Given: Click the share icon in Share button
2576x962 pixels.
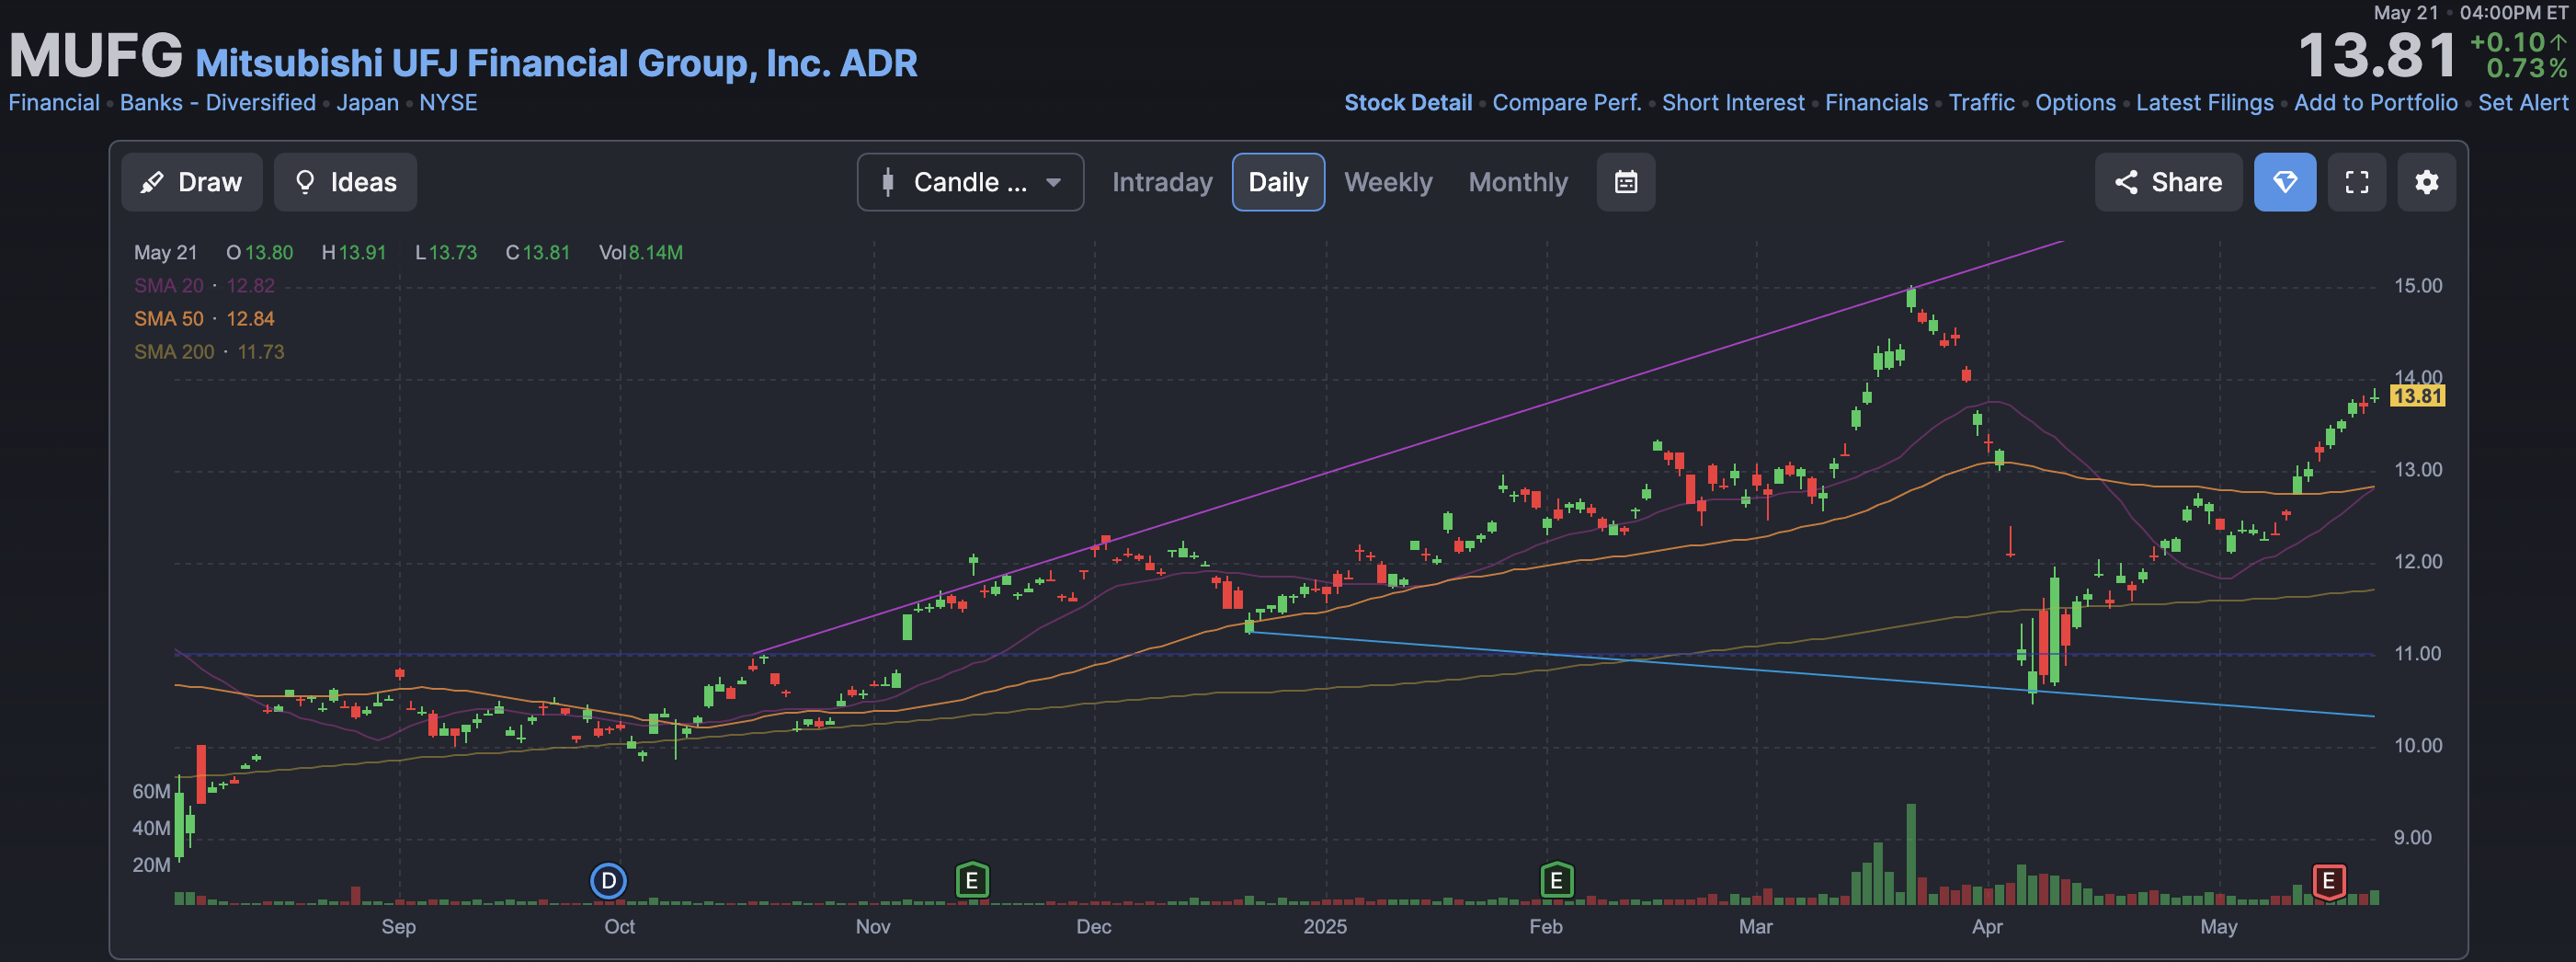Looking at the screenshot, I should point(2126,182).
